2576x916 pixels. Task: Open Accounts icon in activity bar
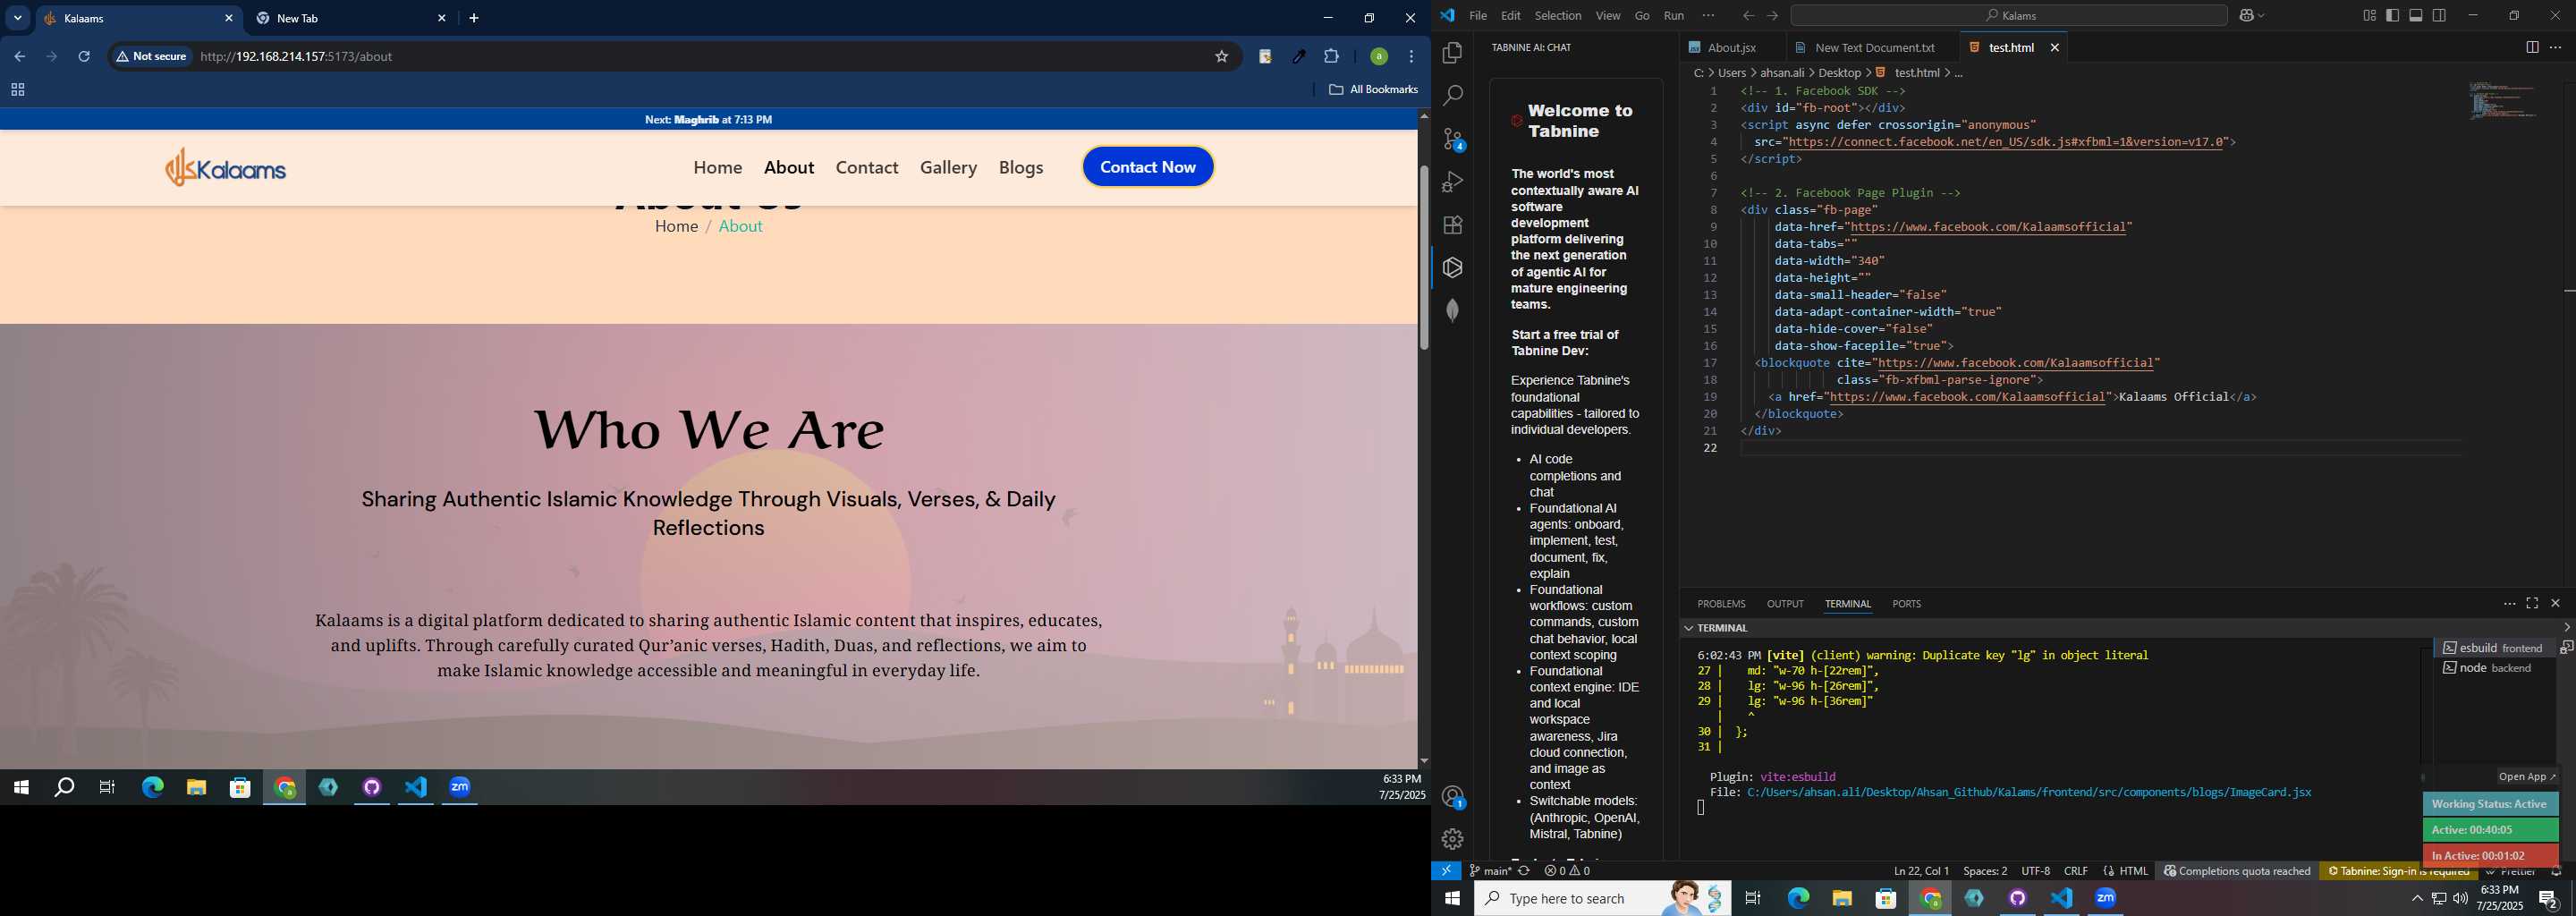[x=1453, y=797]
